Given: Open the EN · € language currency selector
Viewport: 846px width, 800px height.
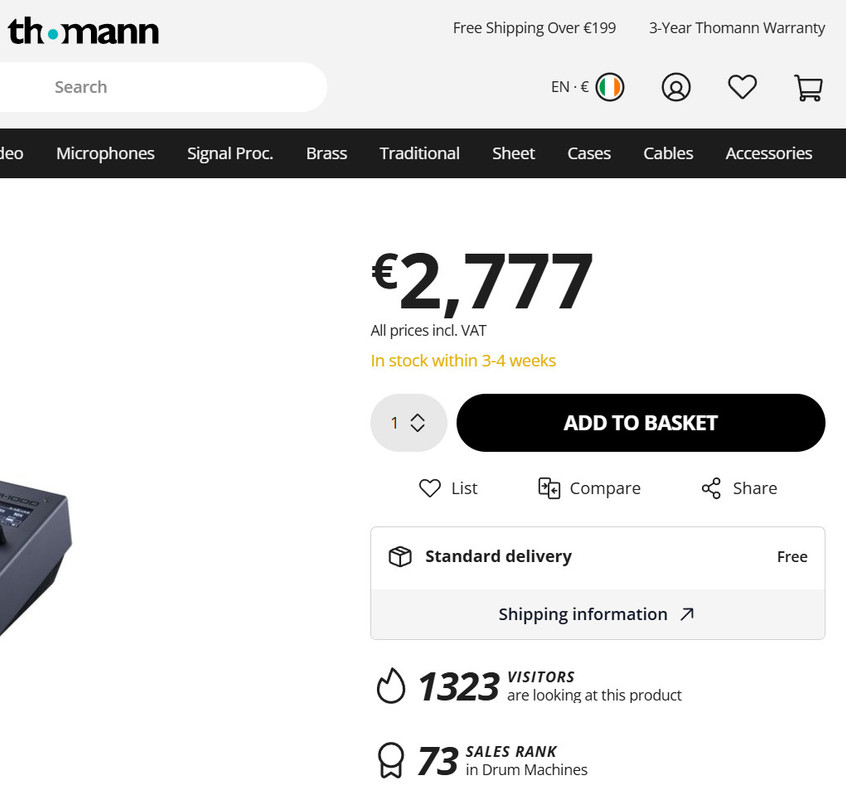Looking at the screenshot, I should pyautogui.click(x=570, y=87).
